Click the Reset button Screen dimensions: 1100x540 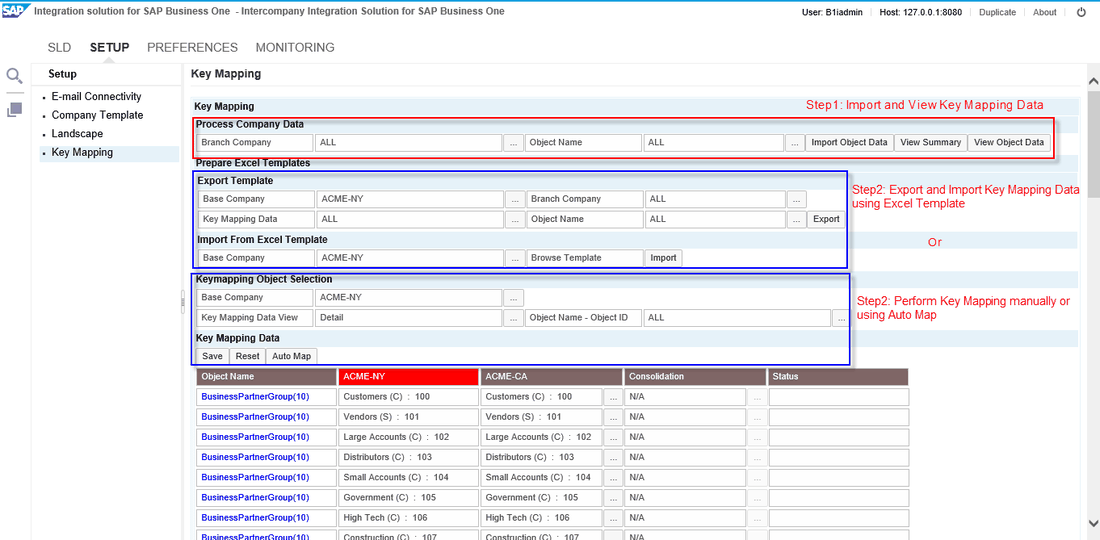point(247,356)
